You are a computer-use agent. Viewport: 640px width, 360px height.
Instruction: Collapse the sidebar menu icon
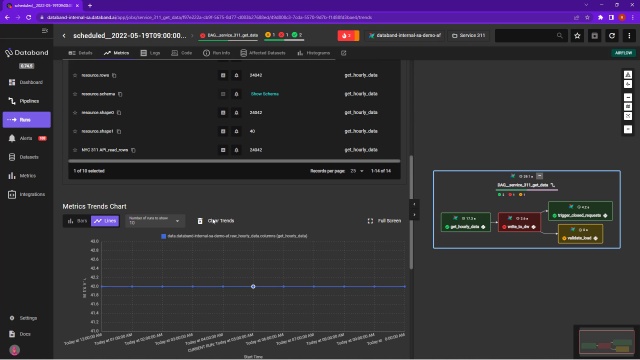pos(45,31)
